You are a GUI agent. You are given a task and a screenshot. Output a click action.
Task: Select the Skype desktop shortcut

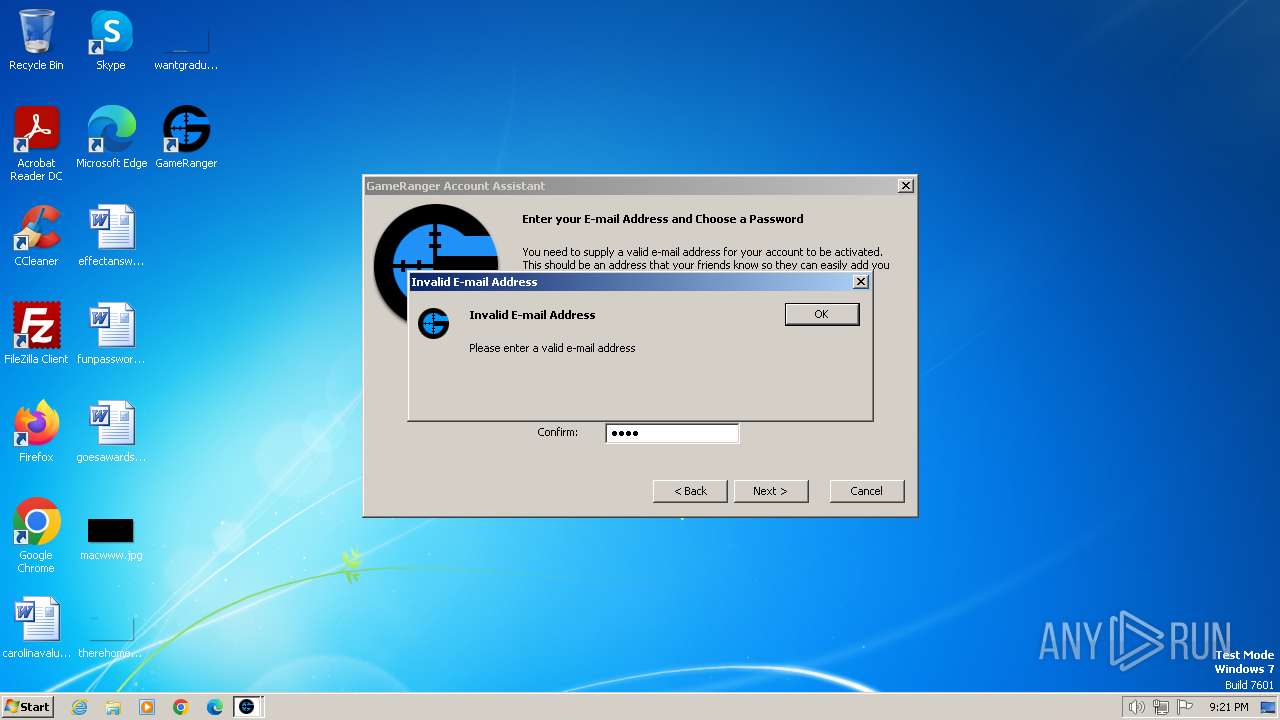pos(111,41)
